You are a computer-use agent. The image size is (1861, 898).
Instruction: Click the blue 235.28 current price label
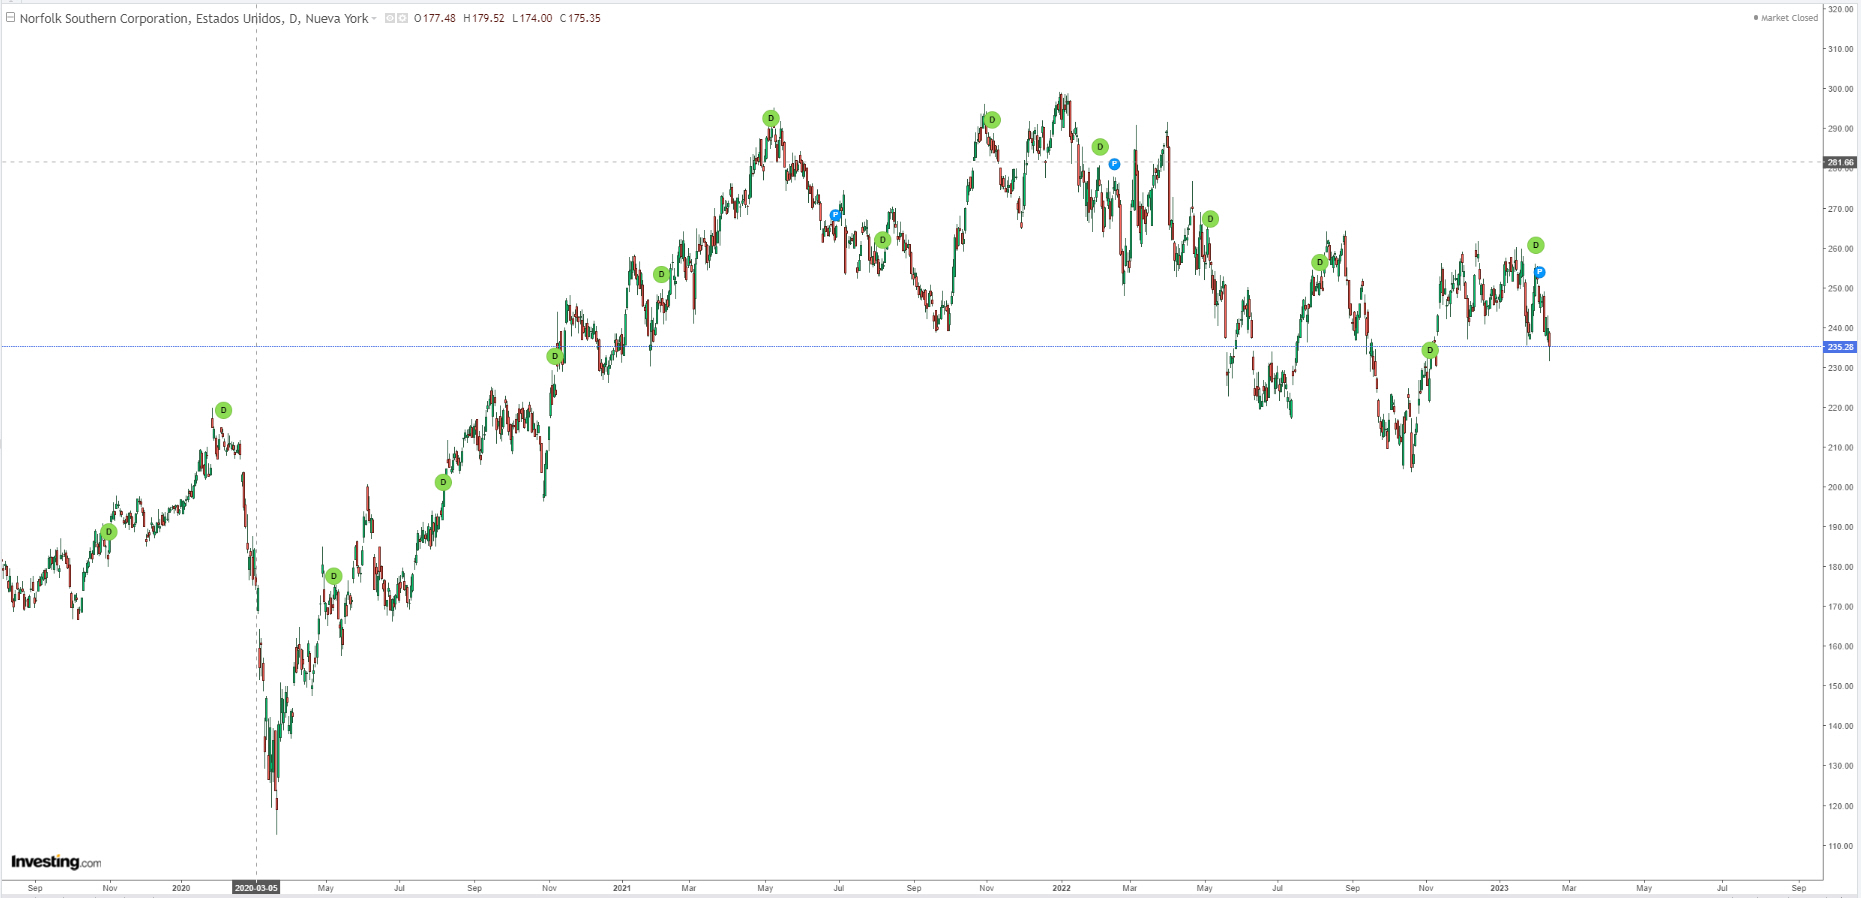1840,347
